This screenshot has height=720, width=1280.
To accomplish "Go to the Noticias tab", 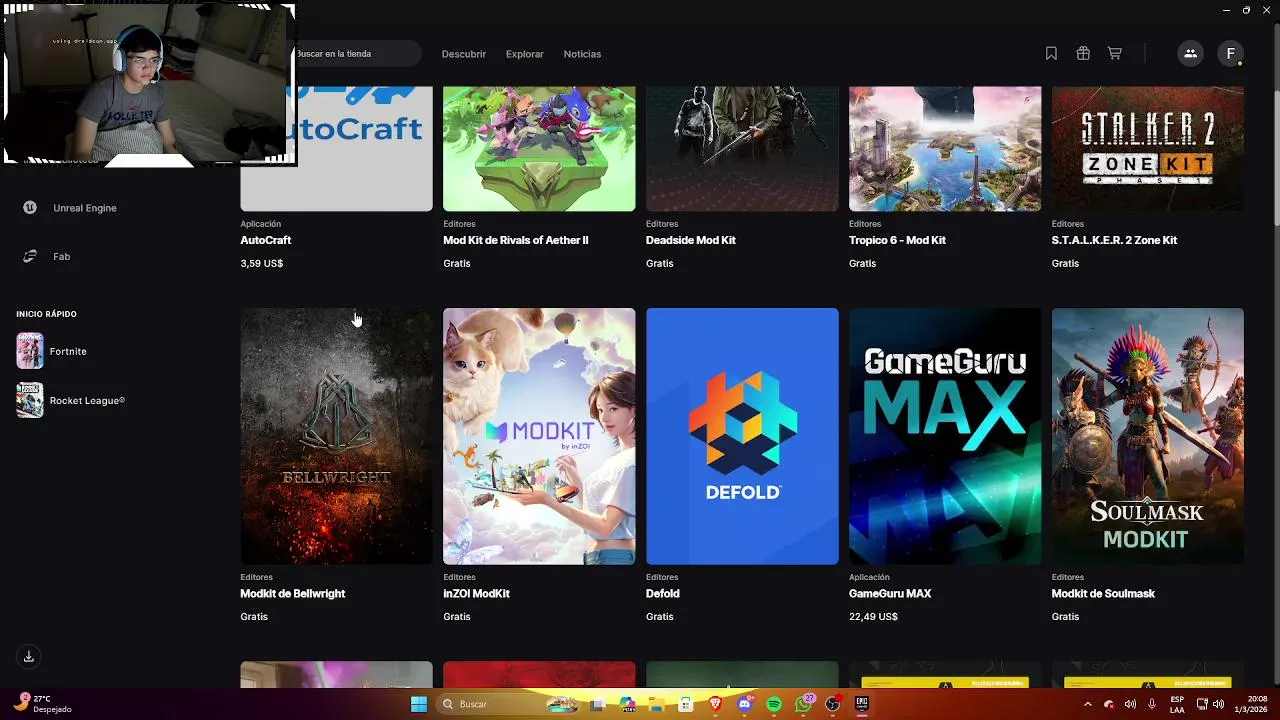I will click(x=582, y=54).
